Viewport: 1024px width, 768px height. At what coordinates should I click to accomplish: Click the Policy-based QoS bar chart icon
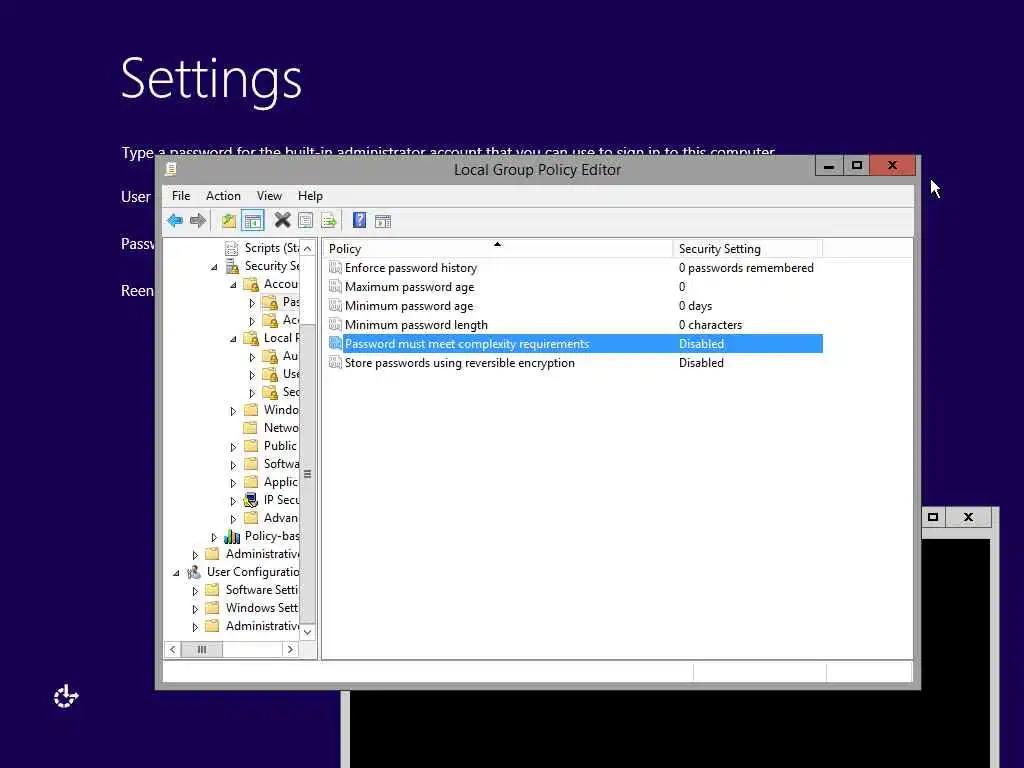232,536
